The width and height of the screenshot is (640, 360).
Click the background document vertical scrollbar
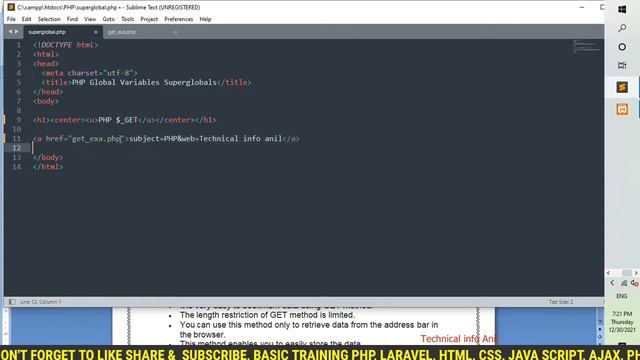[600, 327]
